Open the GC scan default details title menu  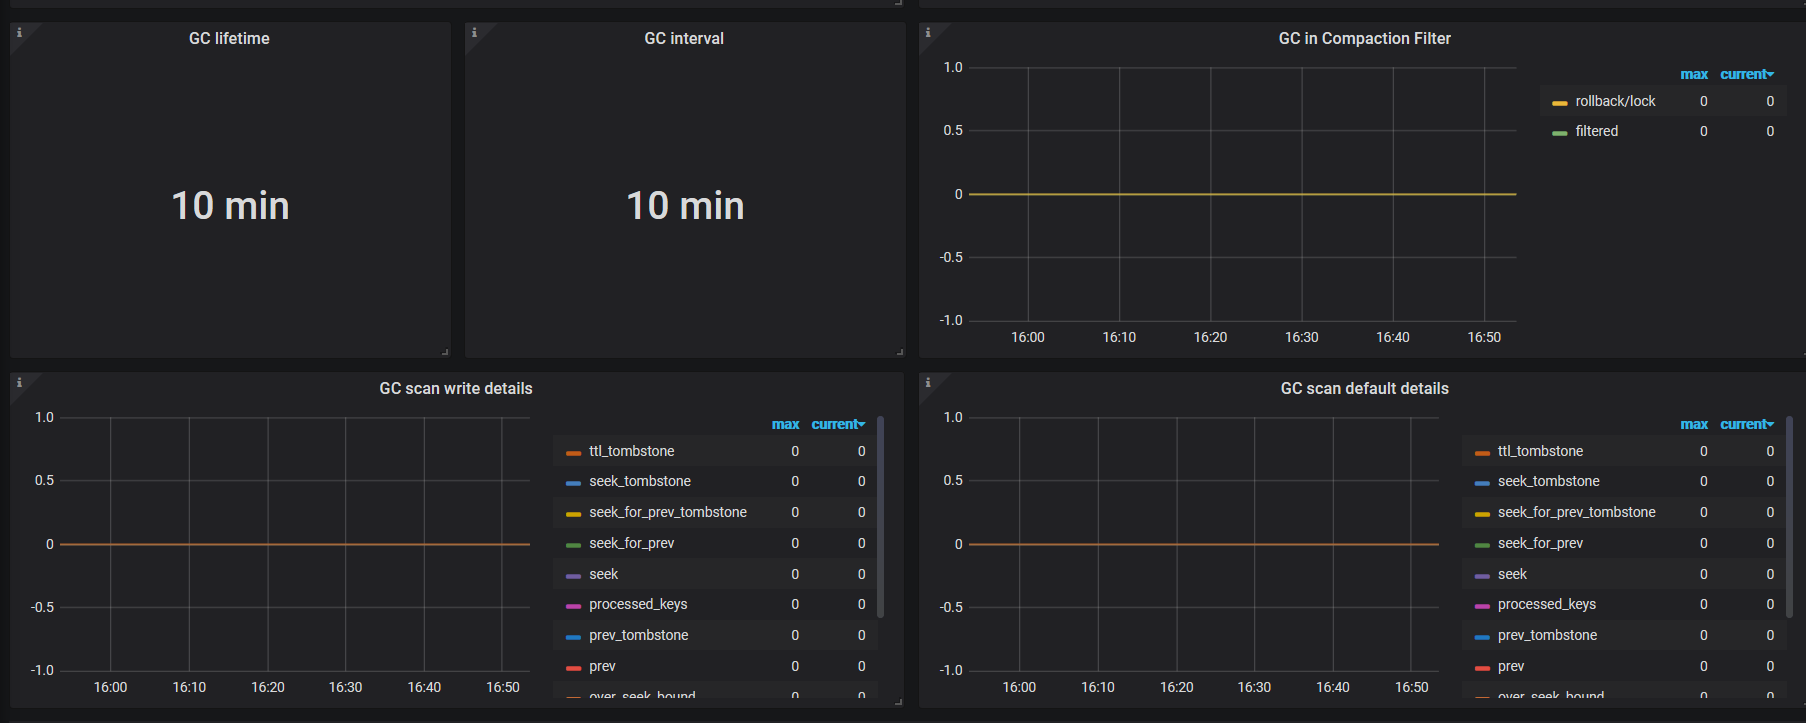(1364, 389)
